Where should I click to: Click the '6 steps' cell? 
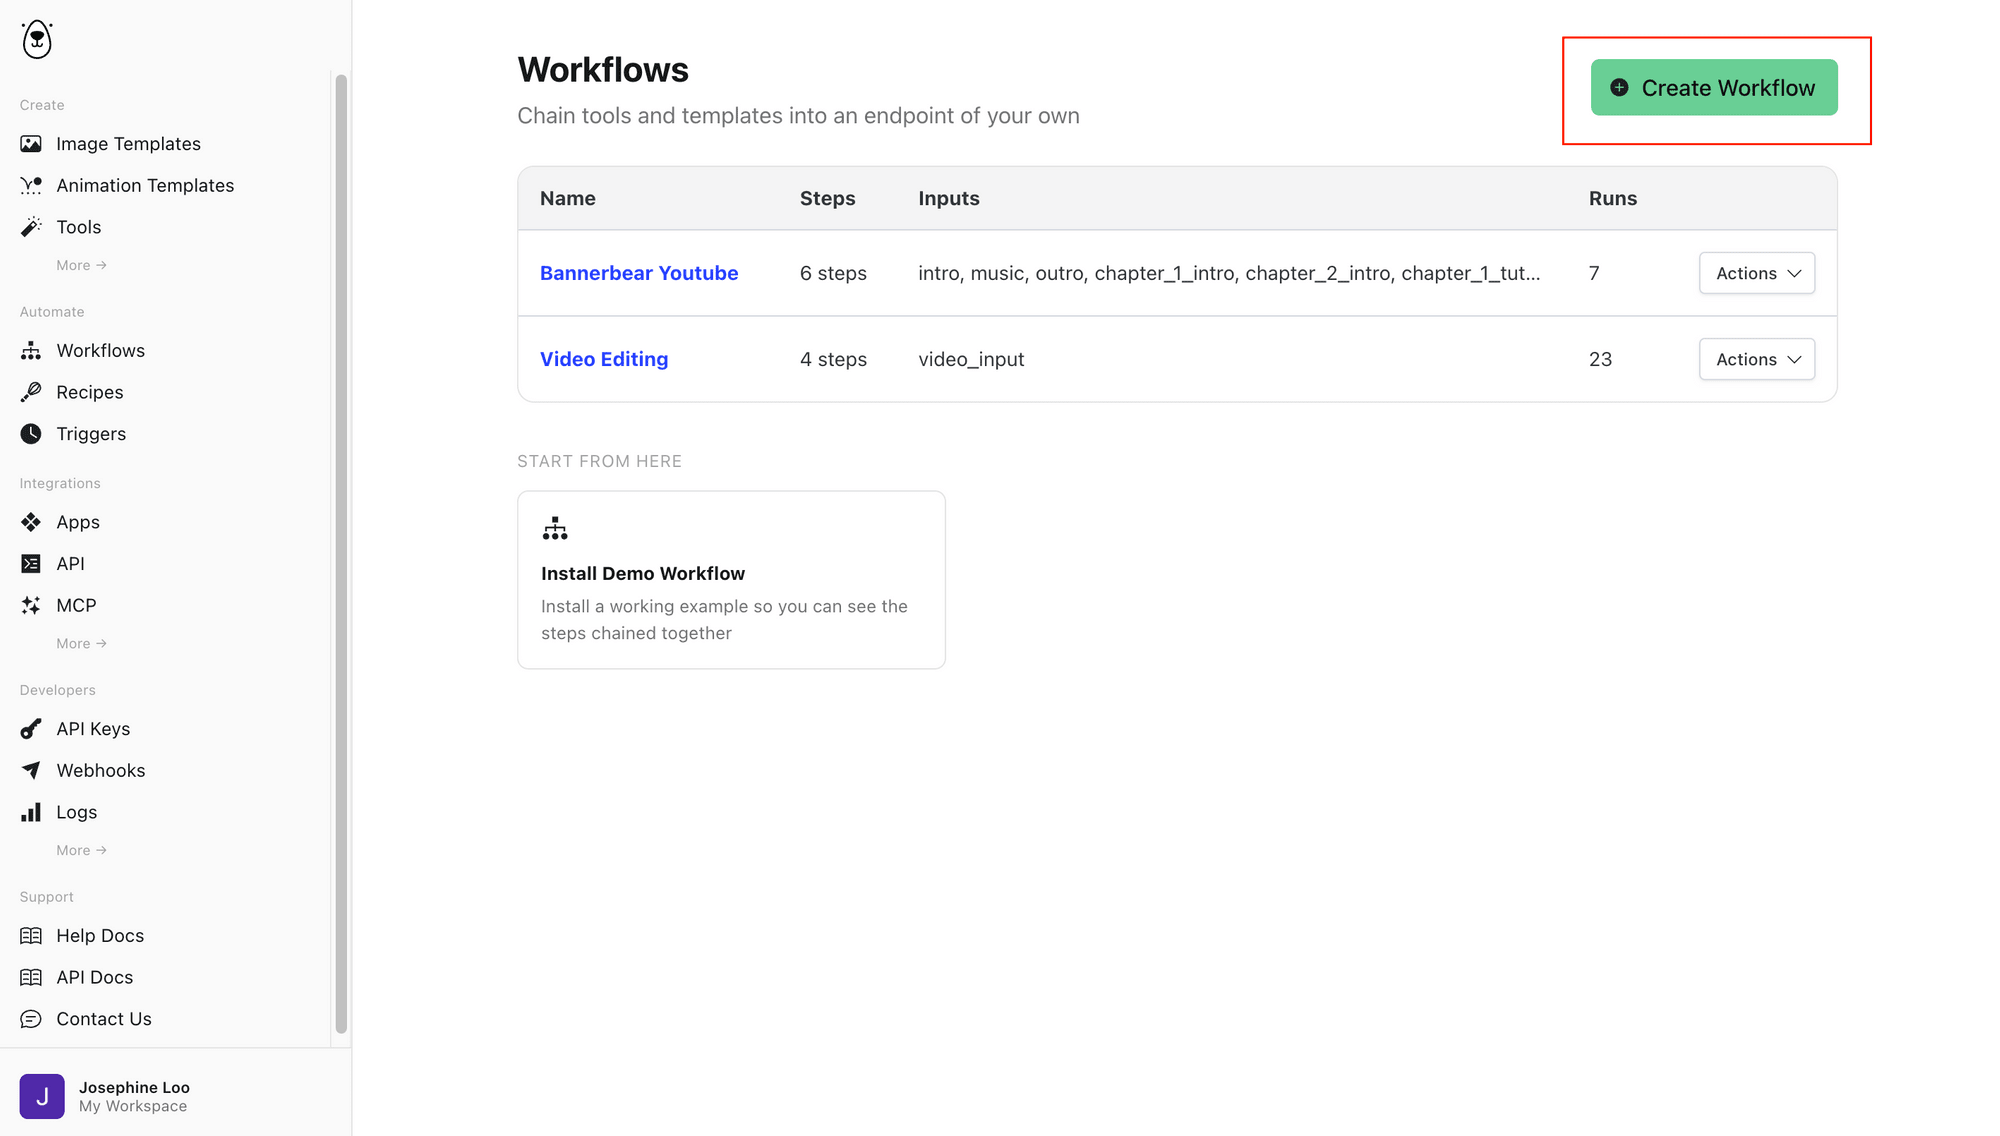coord(833,273)
